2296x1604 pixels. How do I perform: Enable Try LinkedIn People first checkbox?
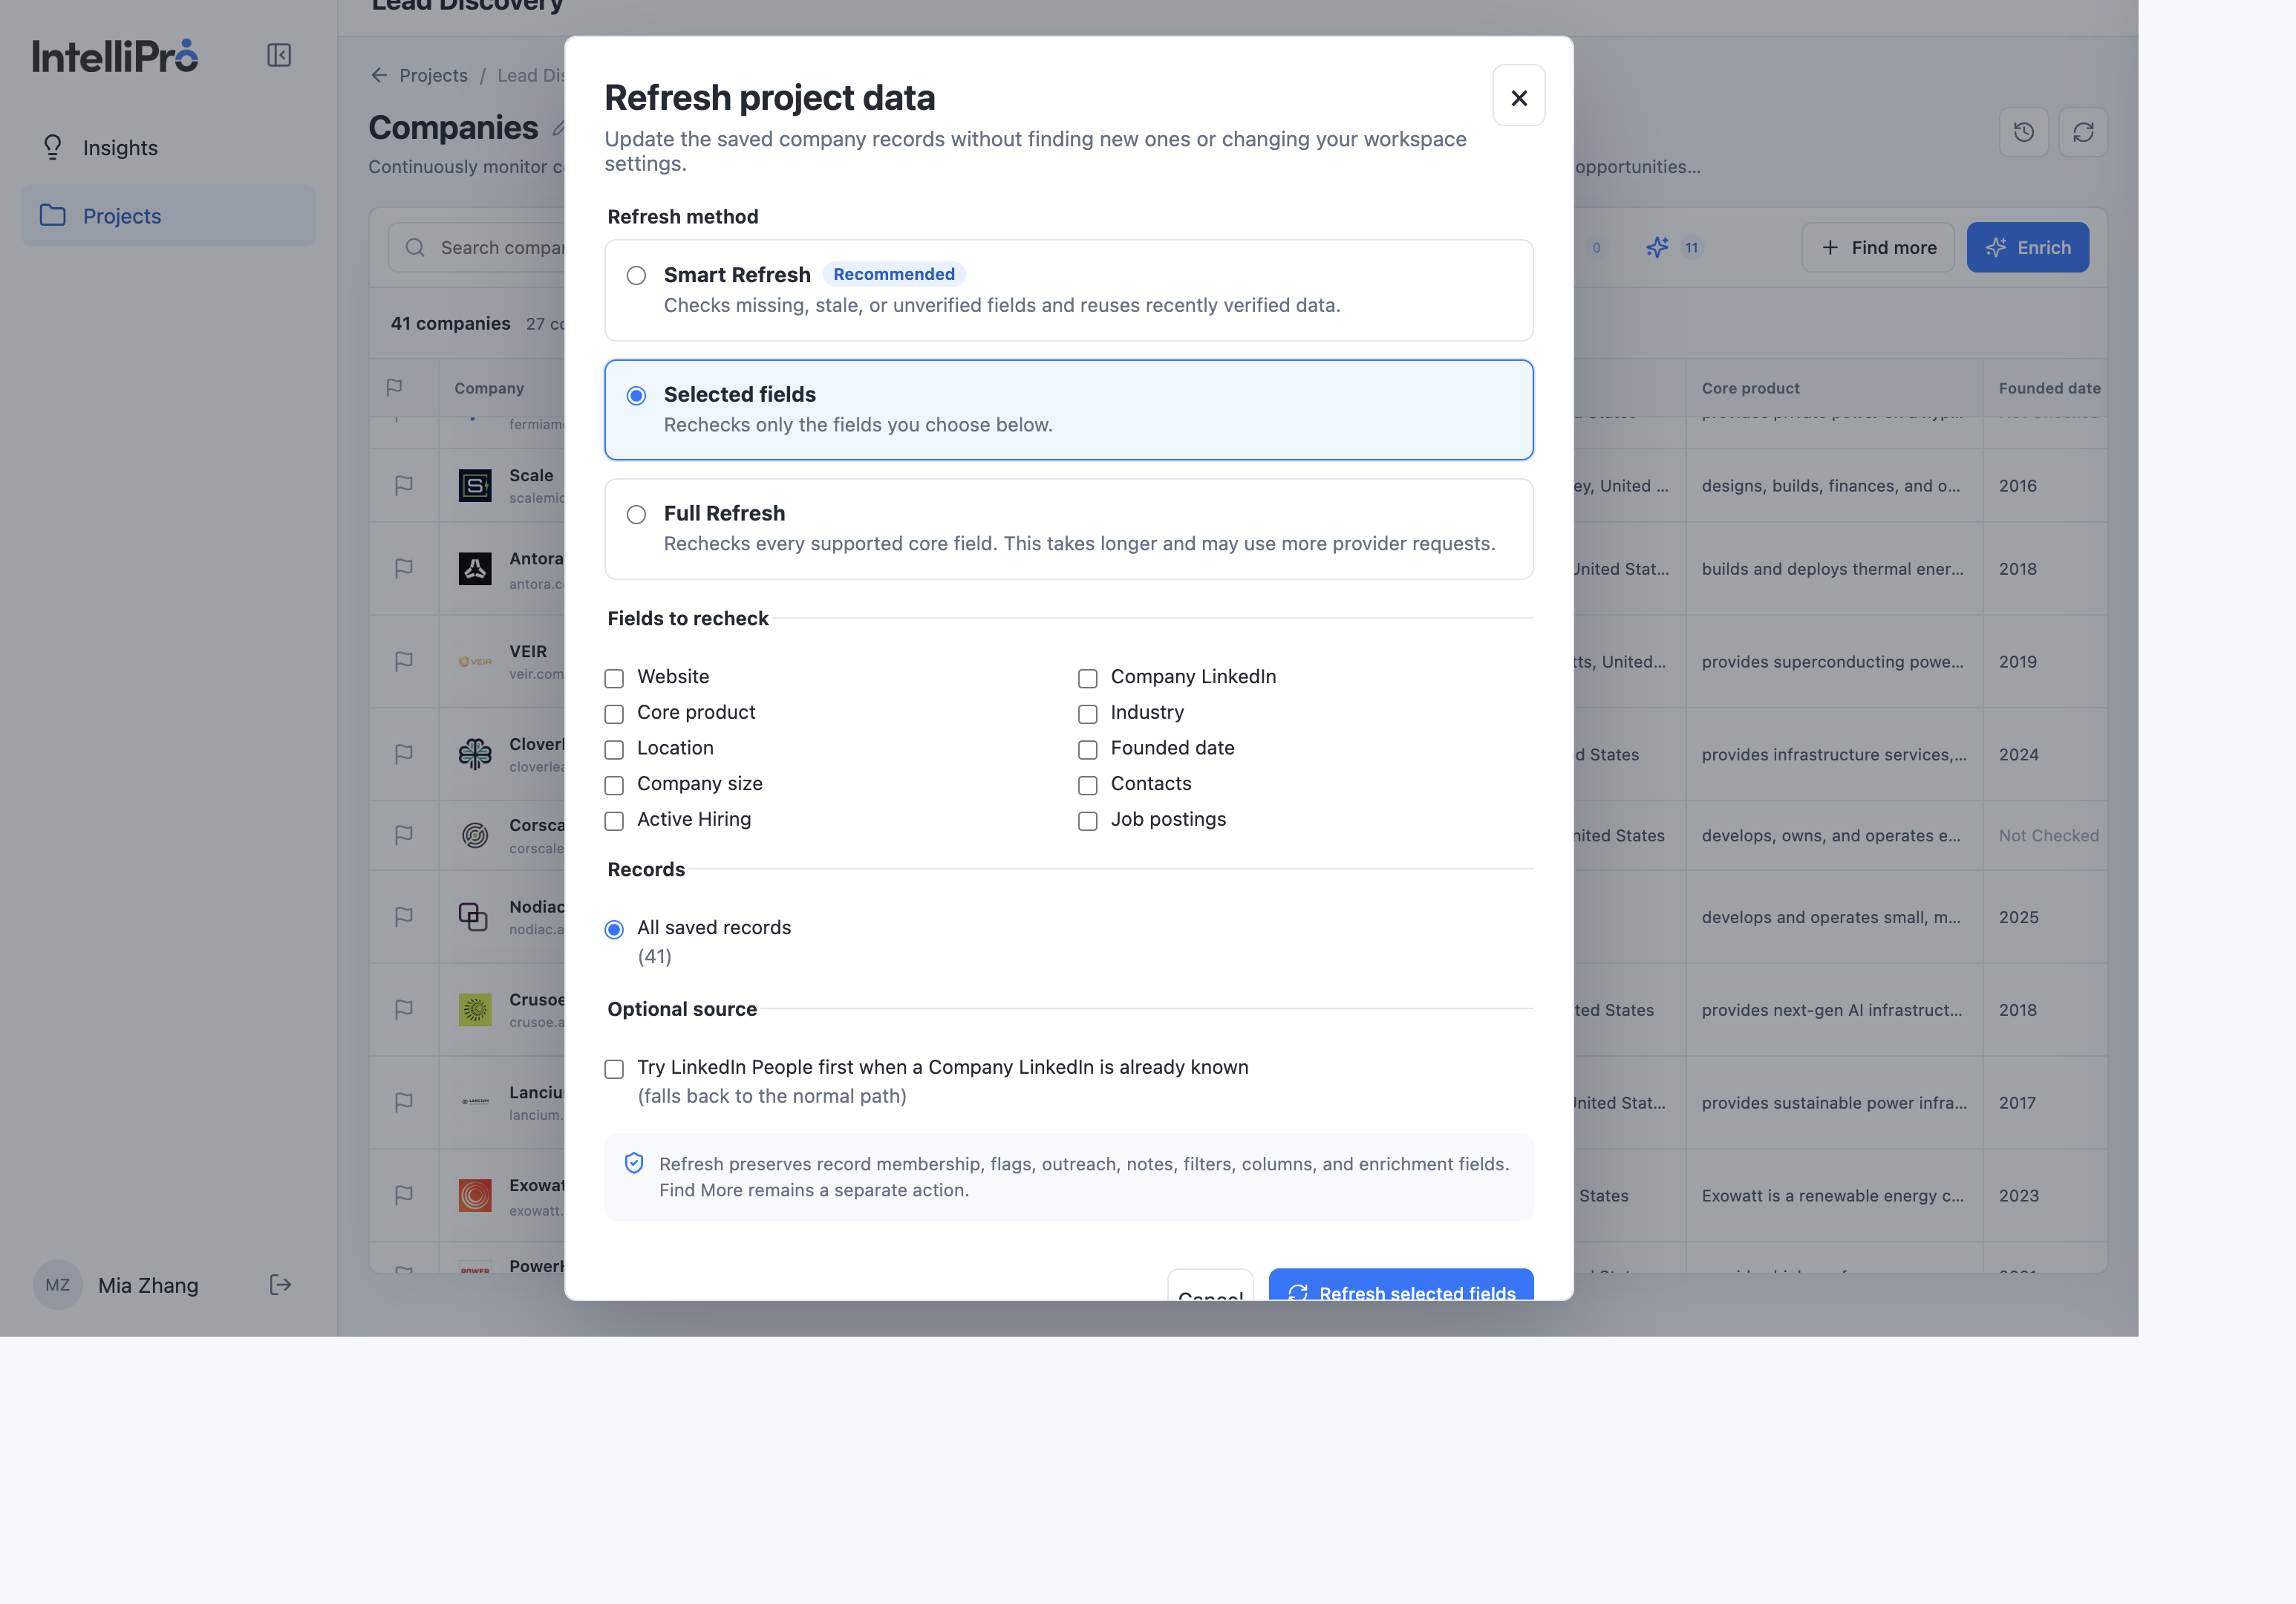pos(614,1068)
